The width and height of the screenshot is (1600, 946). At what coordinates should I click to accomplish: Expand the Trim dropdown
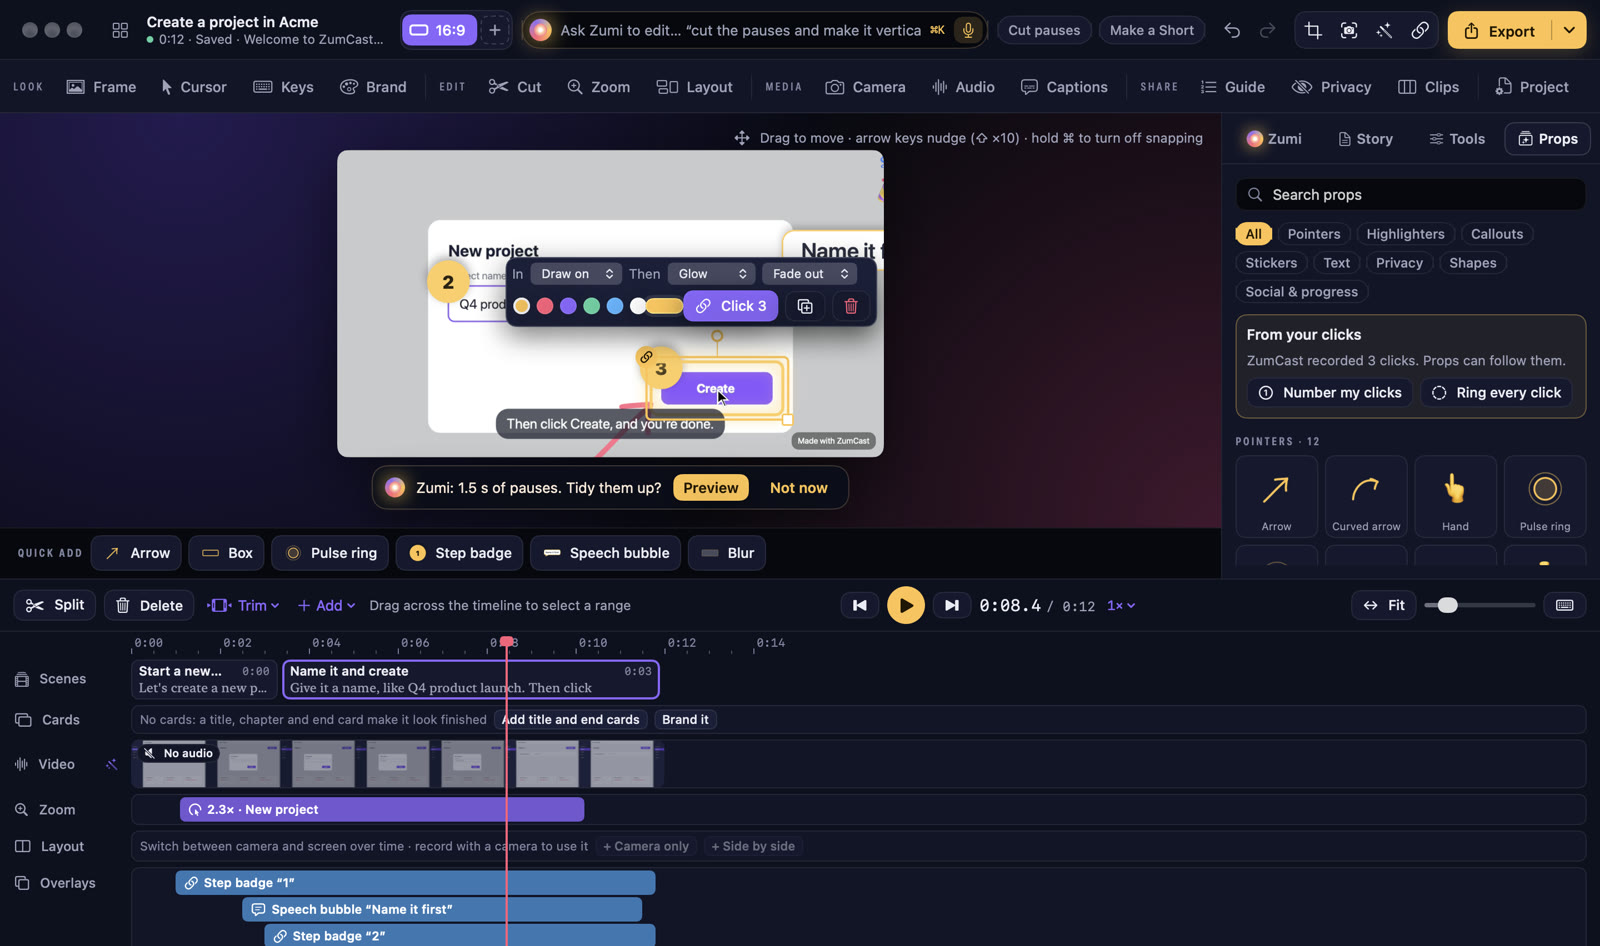point(243,605)
